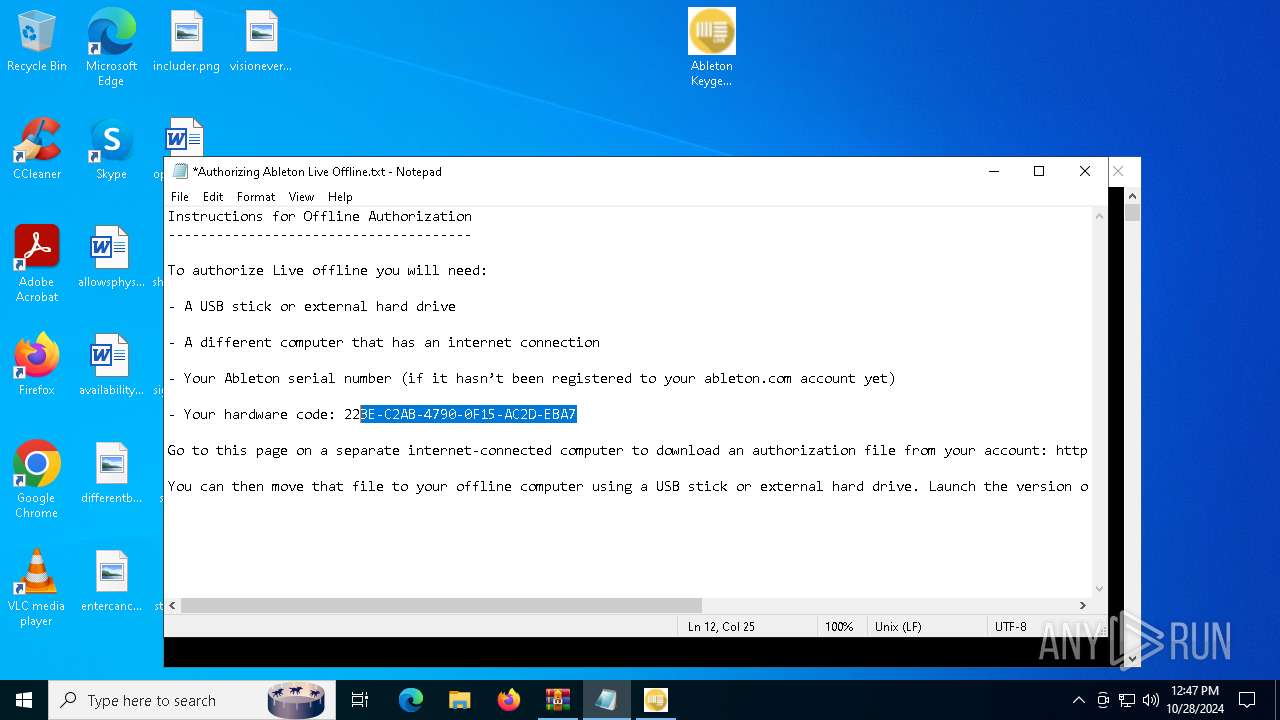The image size is (1280, 720).
Task: Switch to Notepad taskbar button
Action: coord(606,700)
